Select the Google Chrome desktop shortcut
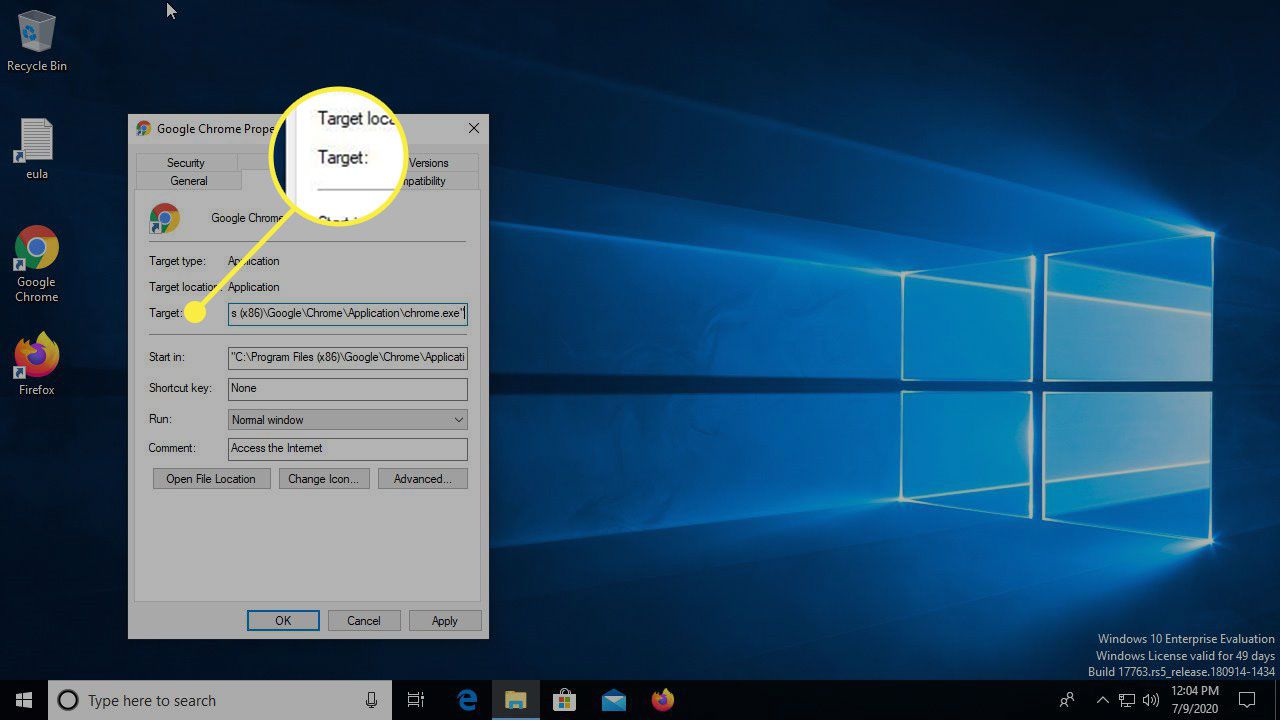The width and height of the screenshot is (1280, 720). (x=37, y=264)
